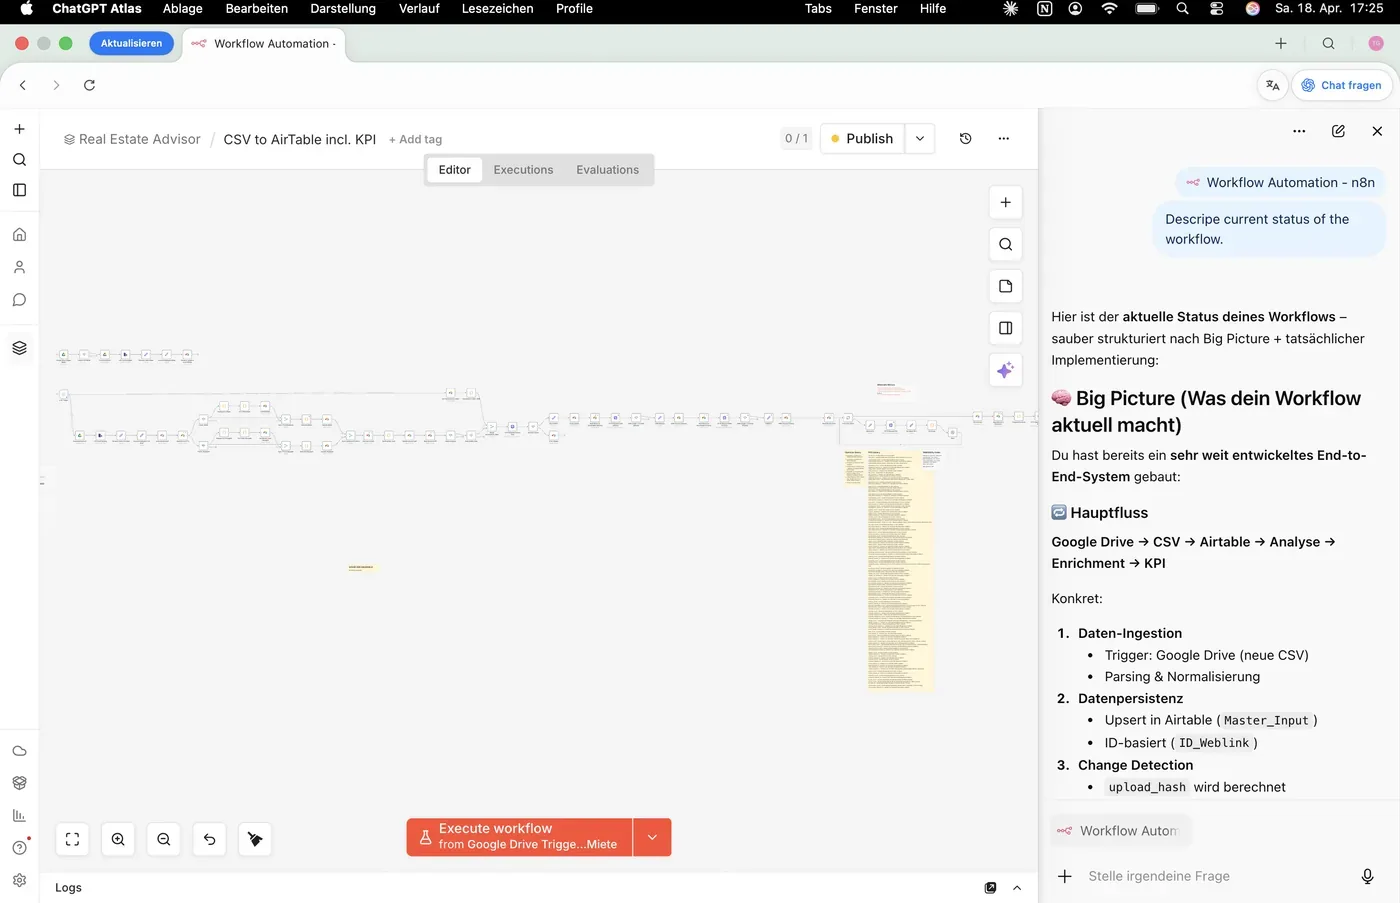Click the Execute workflow button

520,837
